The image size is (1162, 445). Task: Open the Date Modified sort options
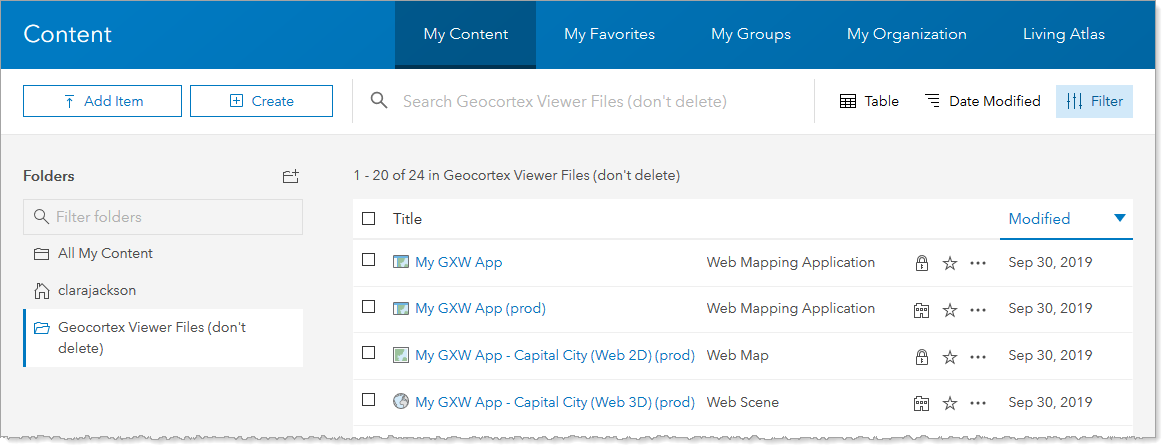(983, 101)
